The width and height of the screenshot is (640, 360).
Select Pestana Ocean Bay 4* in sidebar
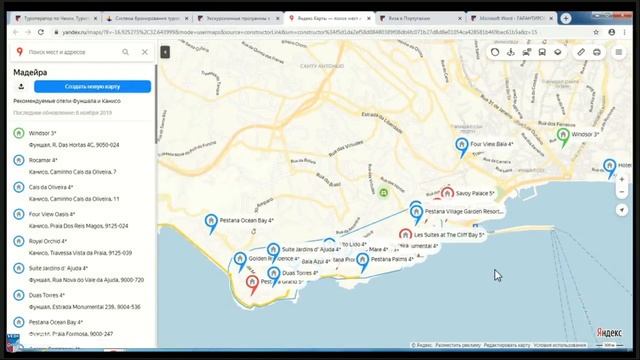pyautogui.click(x=82, y=328)
